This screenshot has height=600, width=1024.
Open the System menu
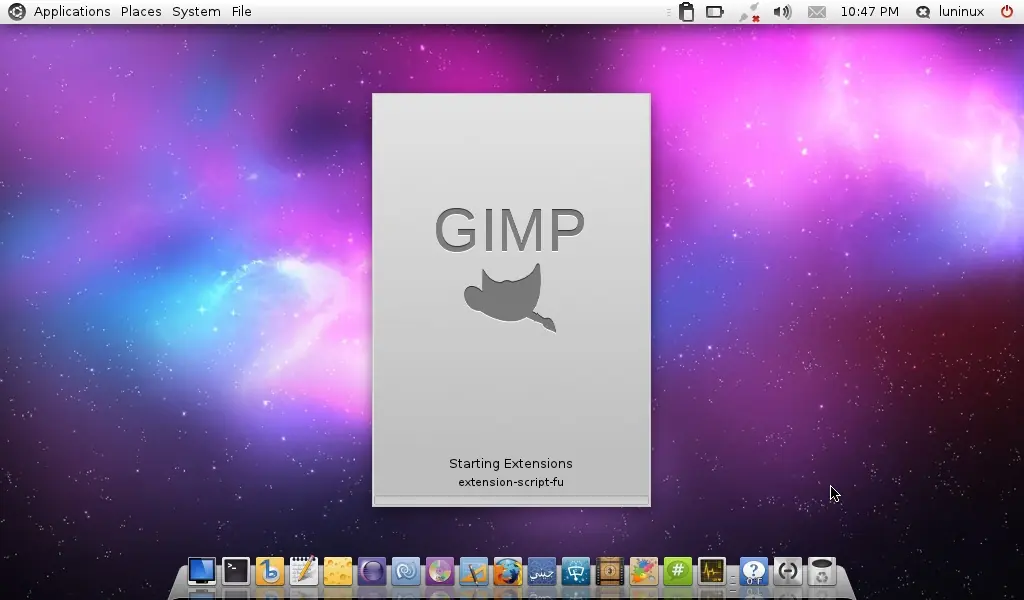pyautogui.click(x=196, y=12)
